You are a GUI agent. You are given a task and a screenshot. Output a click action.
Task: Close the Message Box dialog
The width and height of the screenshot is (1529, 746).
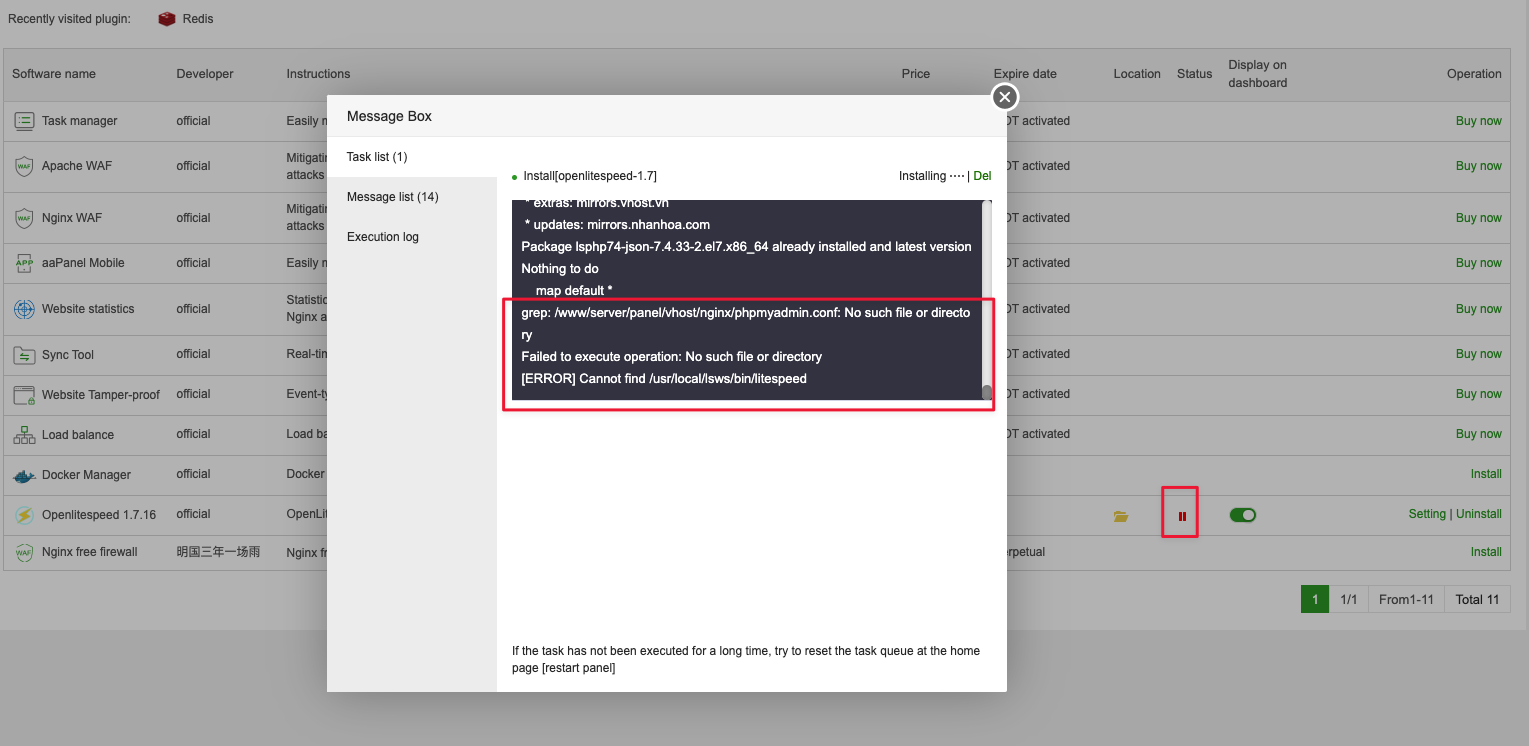coord(1005,96)
